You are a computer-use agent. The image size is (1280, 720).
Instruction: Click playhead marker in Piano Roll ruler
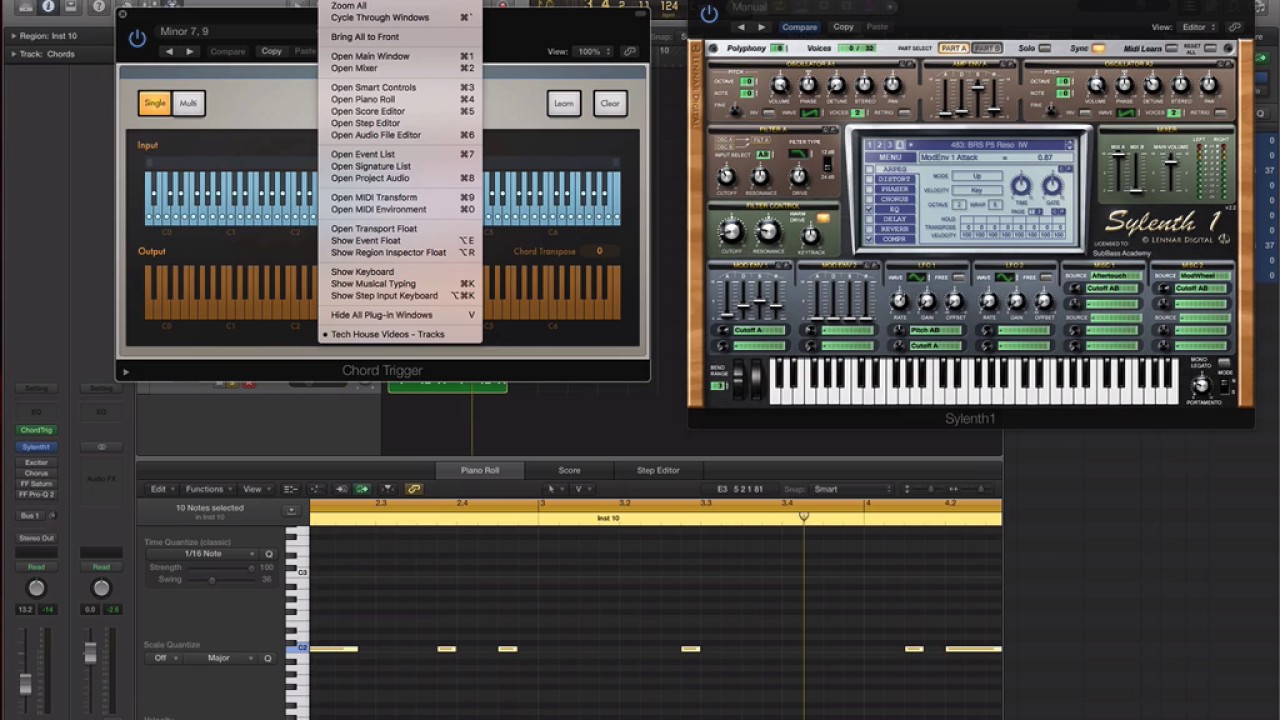pos(803,517)
